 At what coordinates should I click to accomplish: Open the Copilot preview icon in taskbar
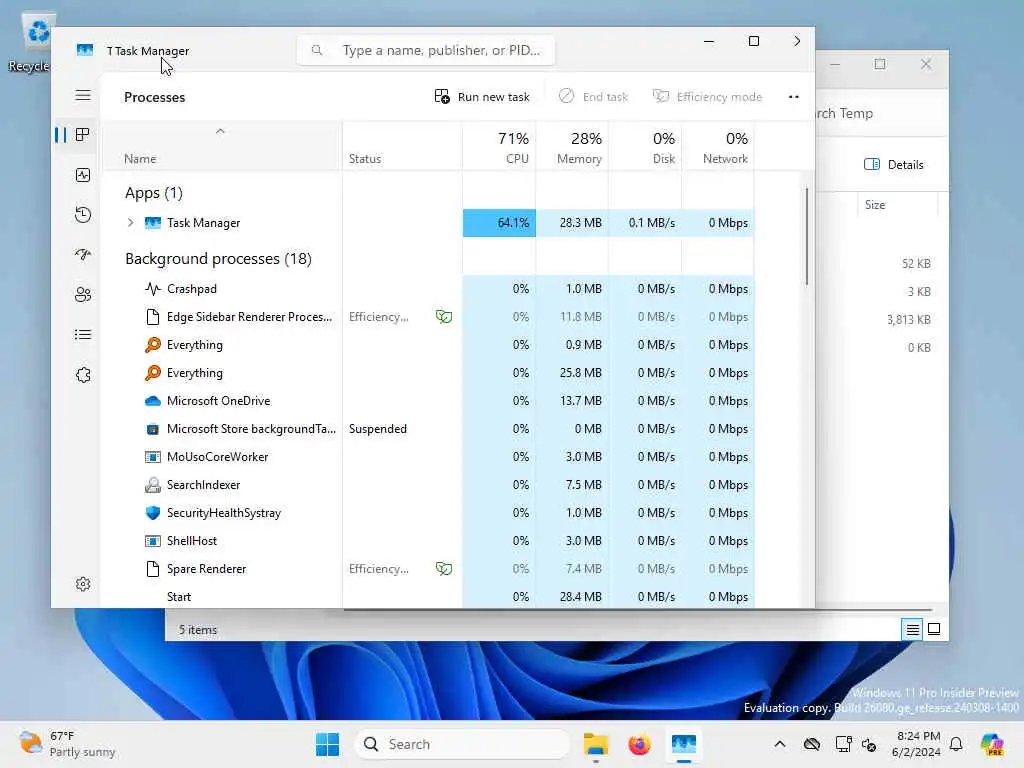tap(992, 744)
